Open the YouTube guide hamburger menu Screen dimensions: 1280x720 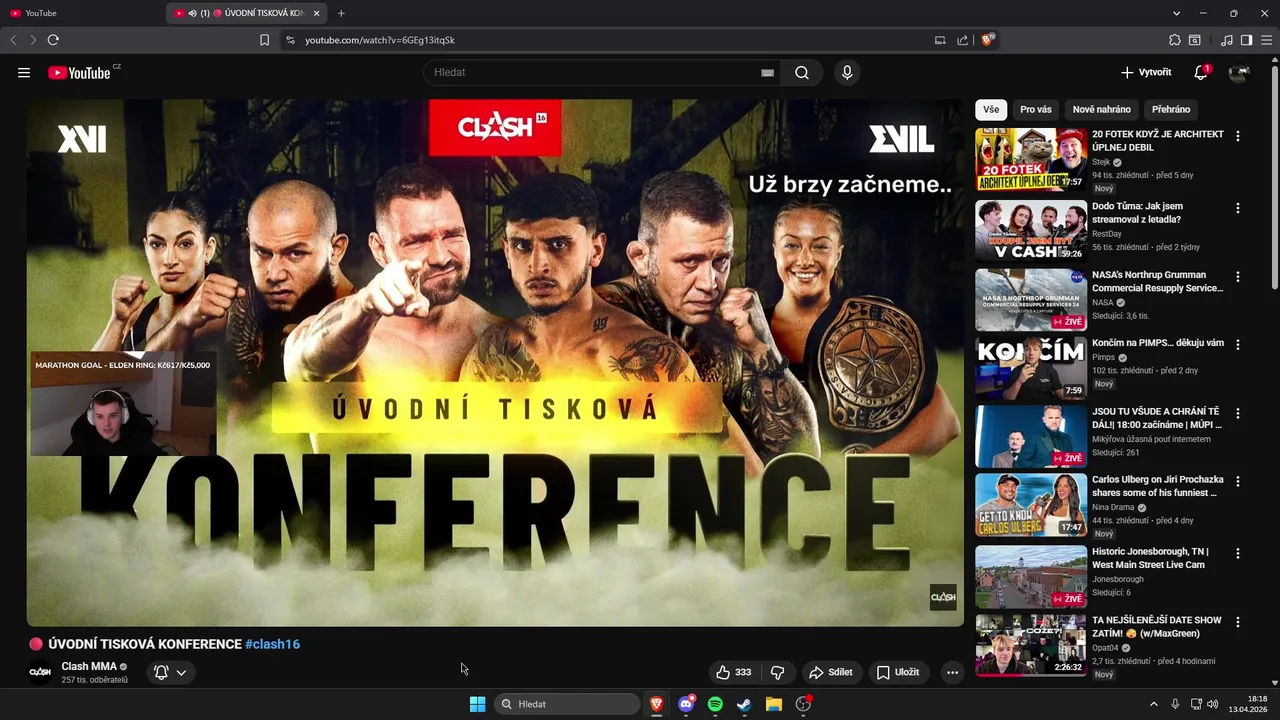pyautogui.click(x=24, y=72)
